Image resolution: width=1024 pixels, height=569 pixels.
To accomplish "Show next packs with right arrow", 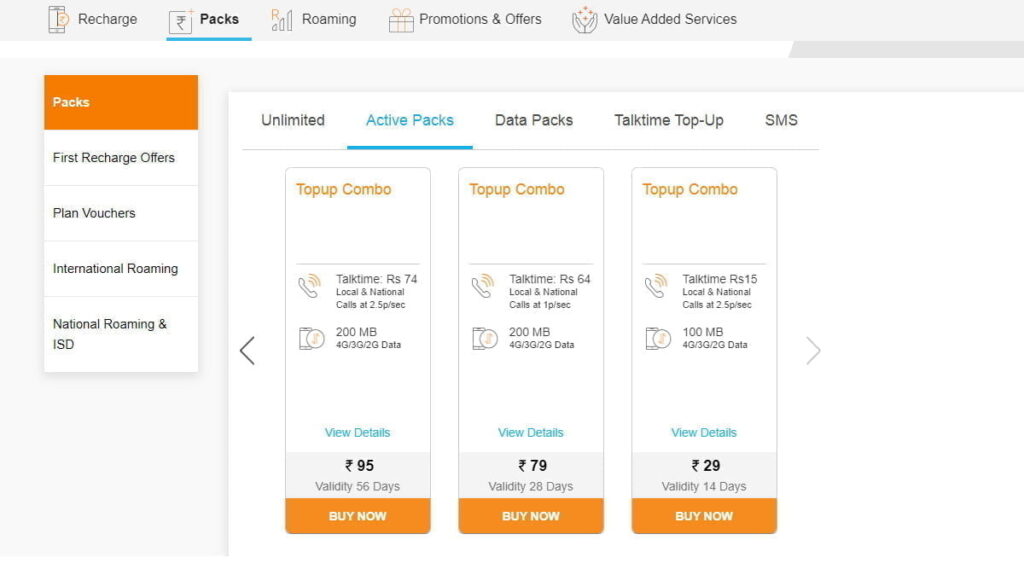I will (x=813, y=351).
